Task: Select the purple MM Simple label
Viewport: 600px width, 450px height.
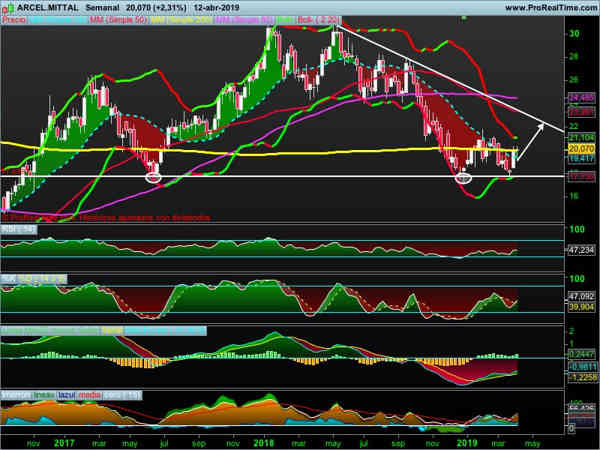Action: 245,20
